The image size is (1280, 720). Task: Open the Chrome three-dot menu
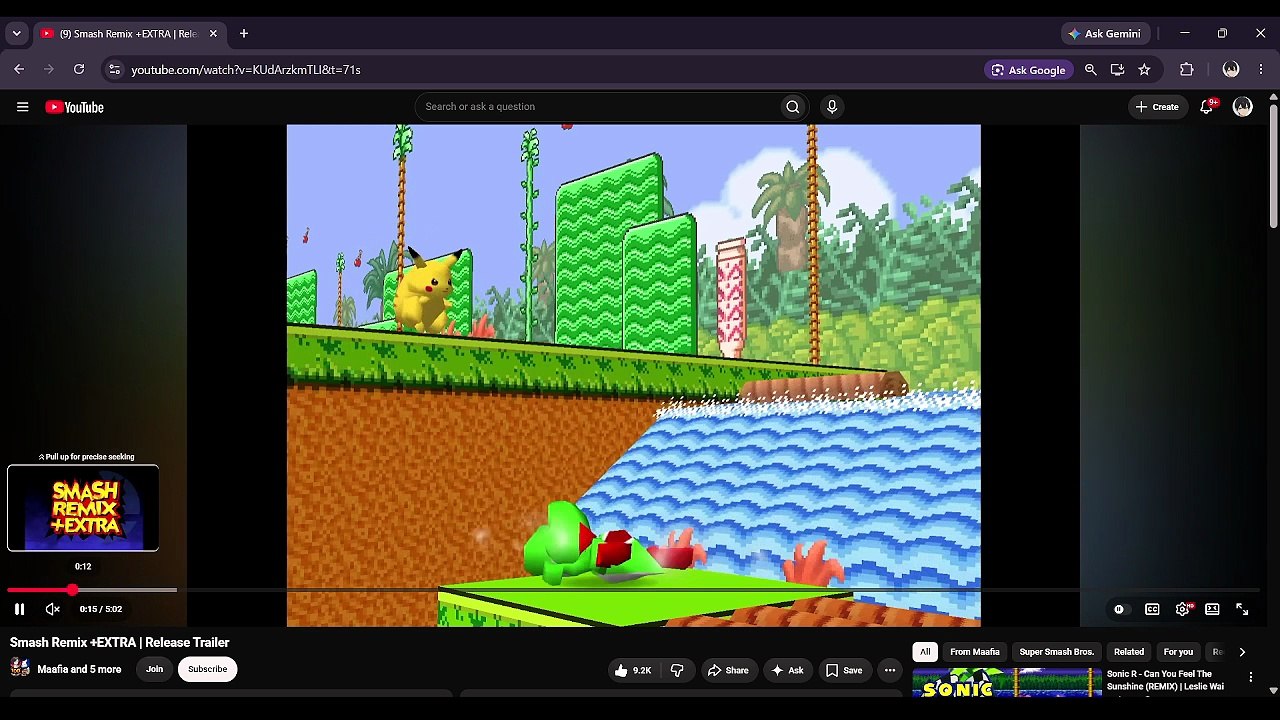1261,70
